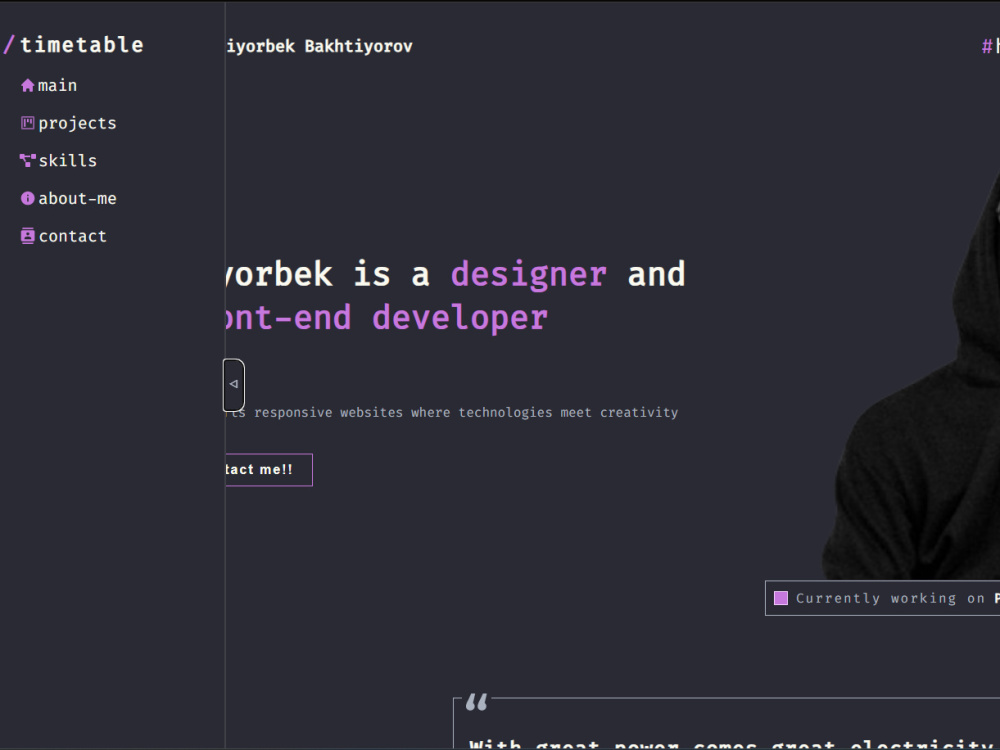
Task: Click the With great power quote text
Action: click(733, 744)
